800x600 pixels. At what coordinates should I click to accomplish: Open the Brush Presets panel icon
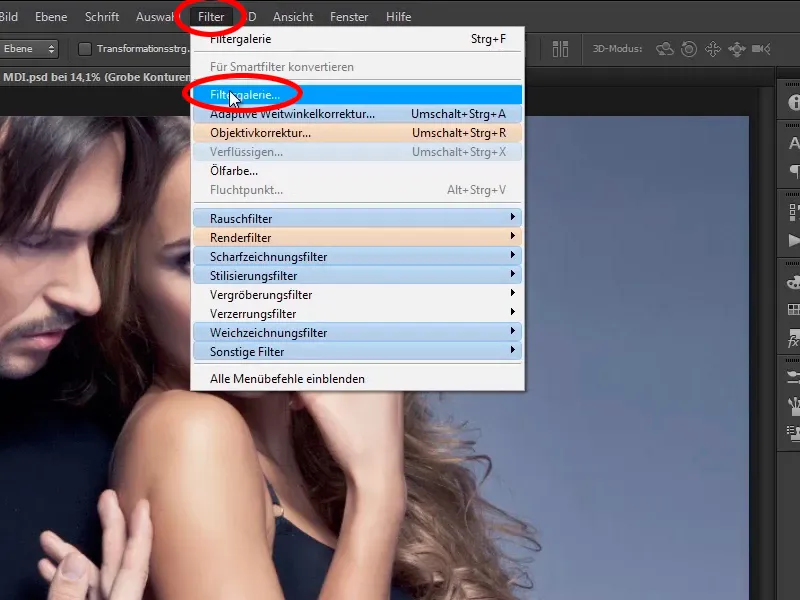point(793,377)
